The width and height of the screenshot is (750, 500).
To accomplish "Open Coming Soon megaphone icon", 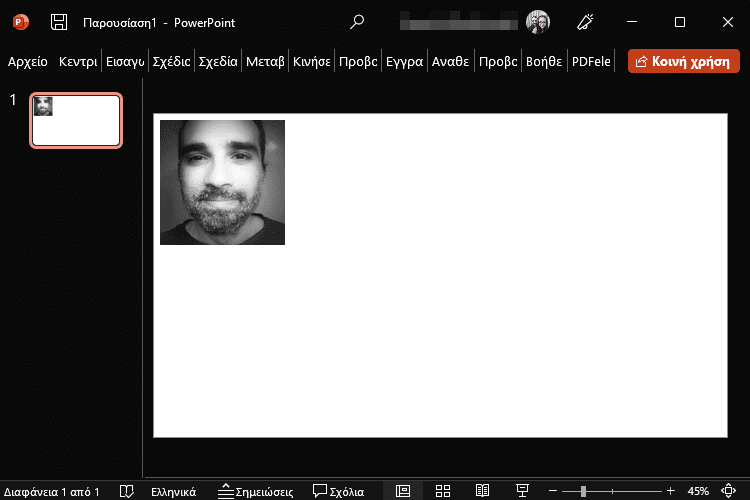I will [x=585, y=22].
